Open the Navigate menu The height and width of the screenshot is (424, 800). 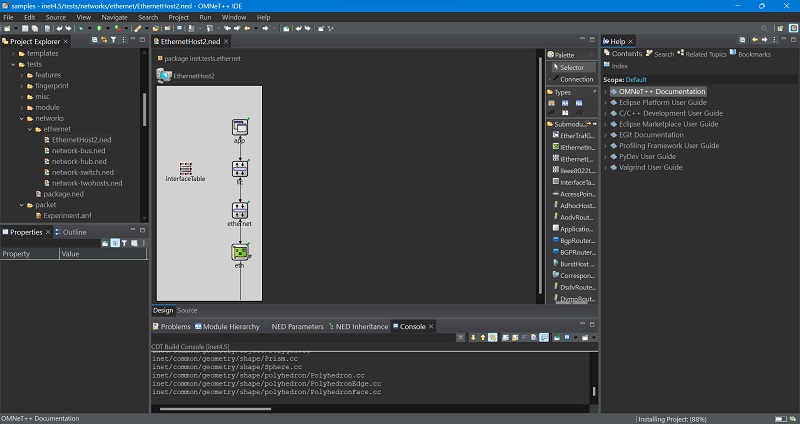(114, 17)
